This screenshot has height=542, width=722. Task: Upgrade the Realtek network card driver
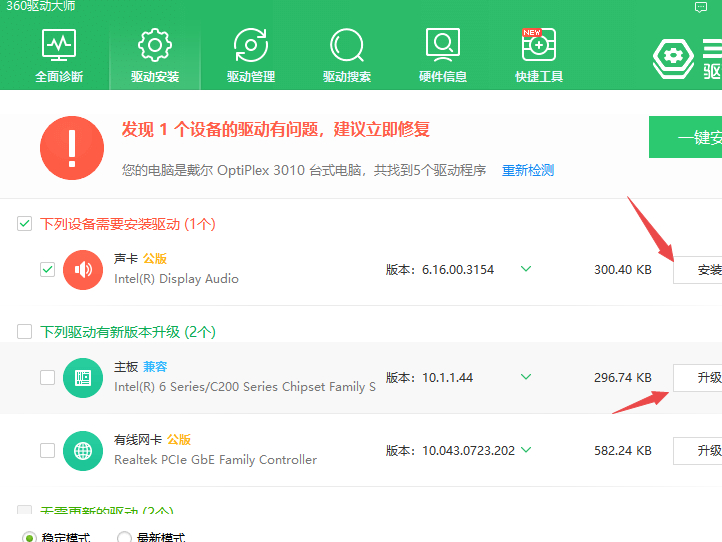[698, 451]
